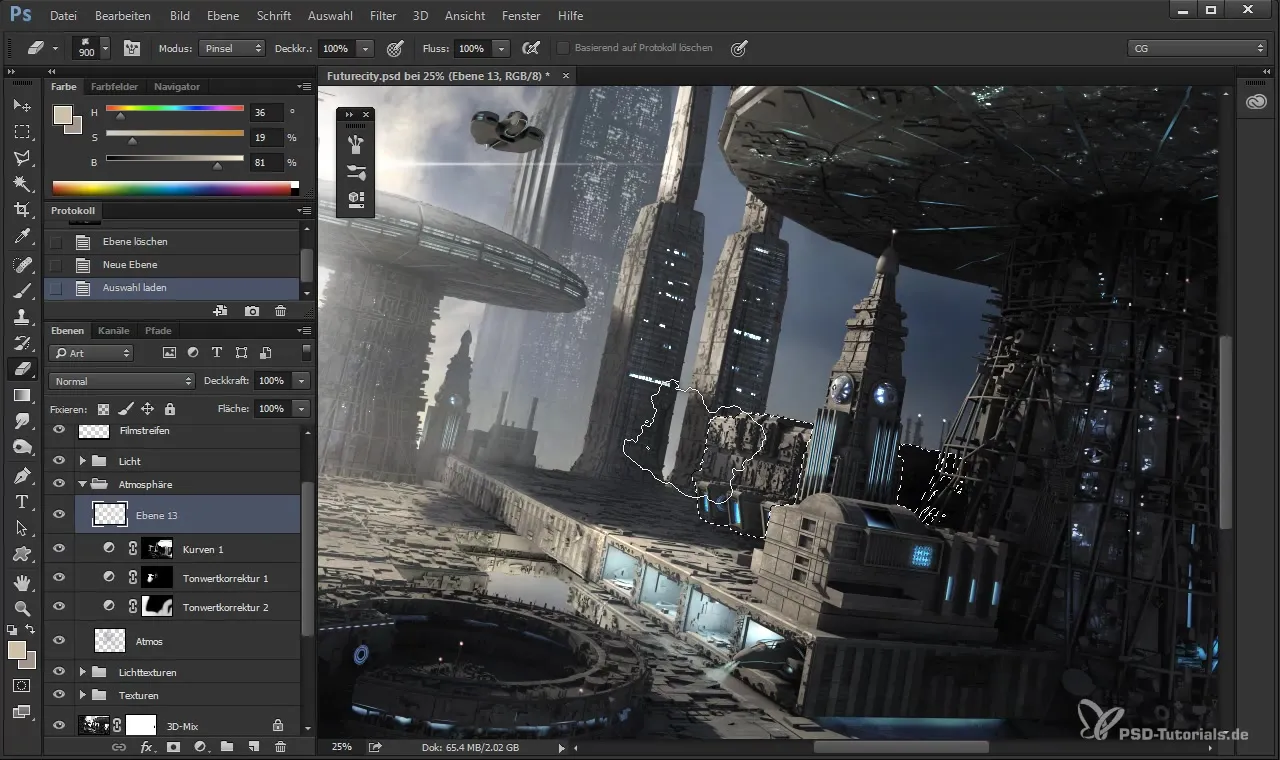Viewport: 1280px width, 760px height.
Task: Switch to the Navigator tab
Action: (x=176, y=86)
